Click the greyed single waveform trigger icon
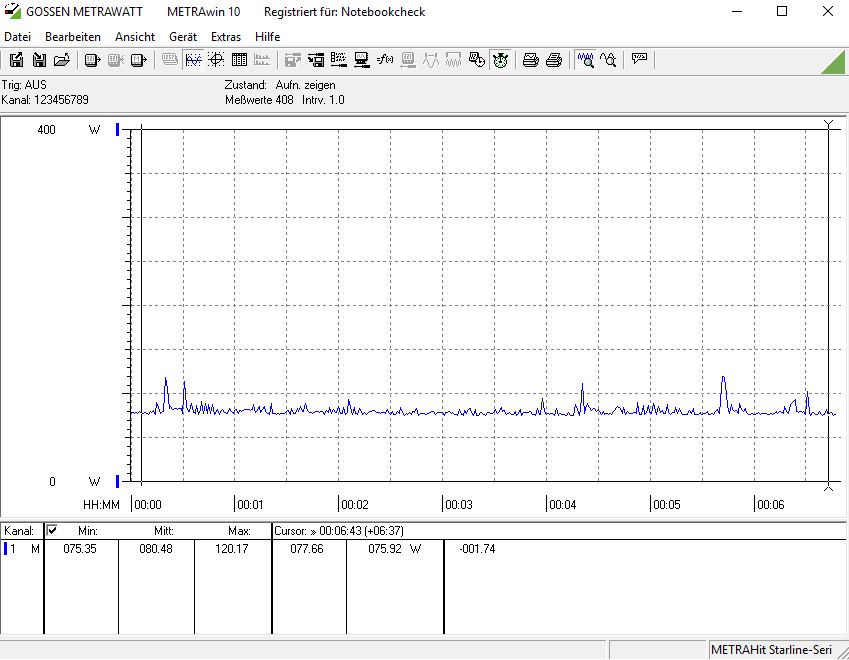 (x=431, y=60)
